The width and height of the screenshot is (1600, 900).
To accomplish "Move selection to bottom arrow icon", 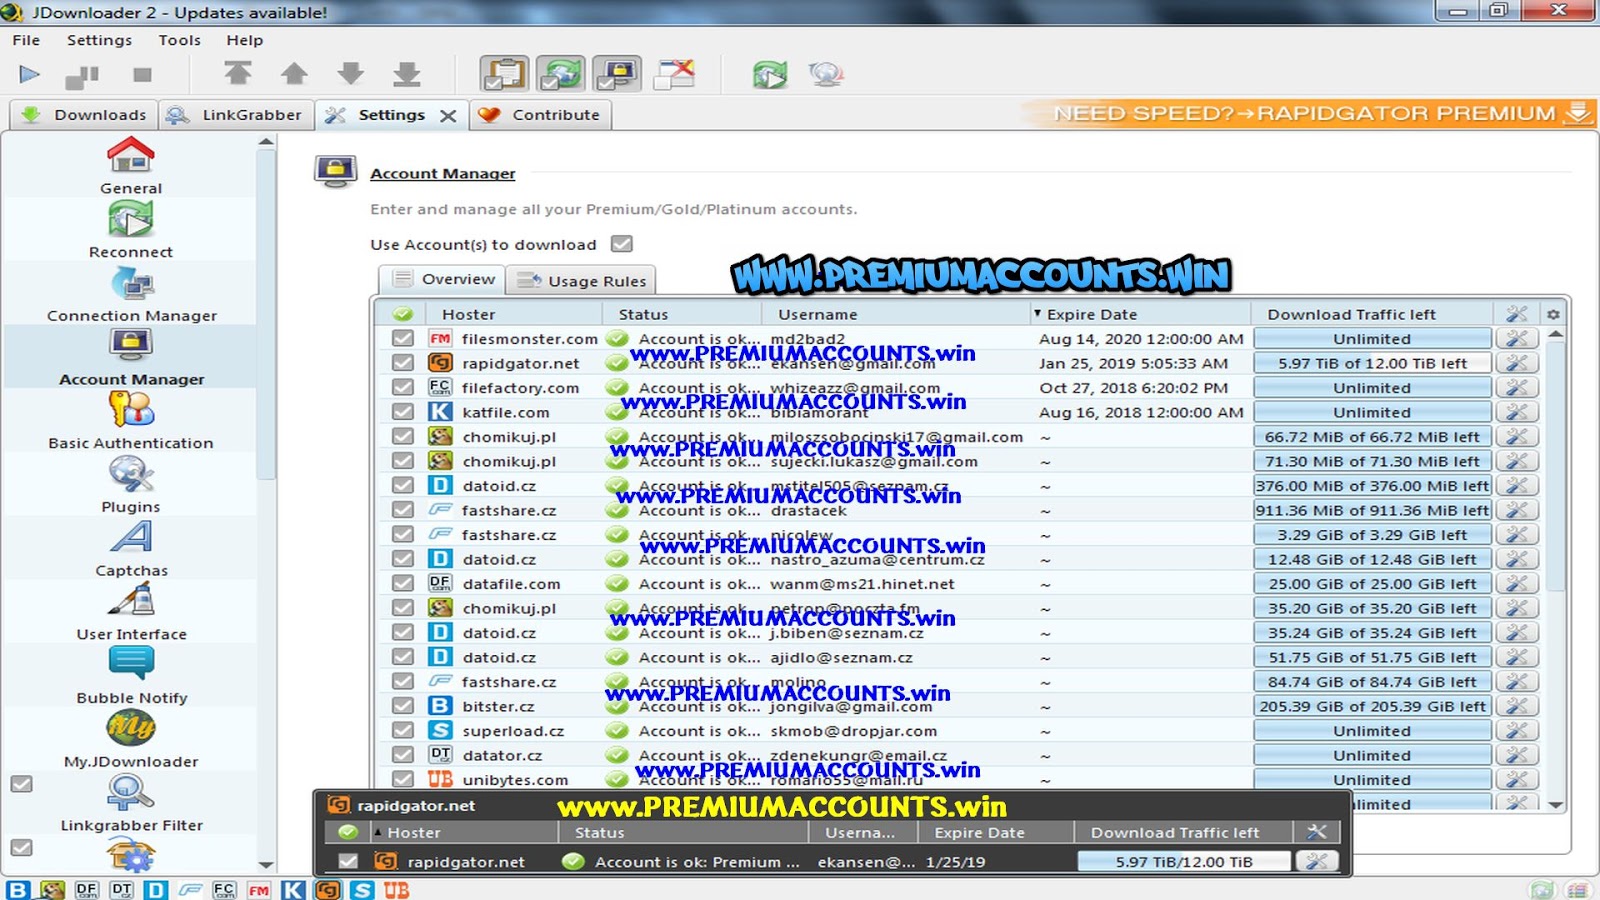I will (x=406, y=73).
